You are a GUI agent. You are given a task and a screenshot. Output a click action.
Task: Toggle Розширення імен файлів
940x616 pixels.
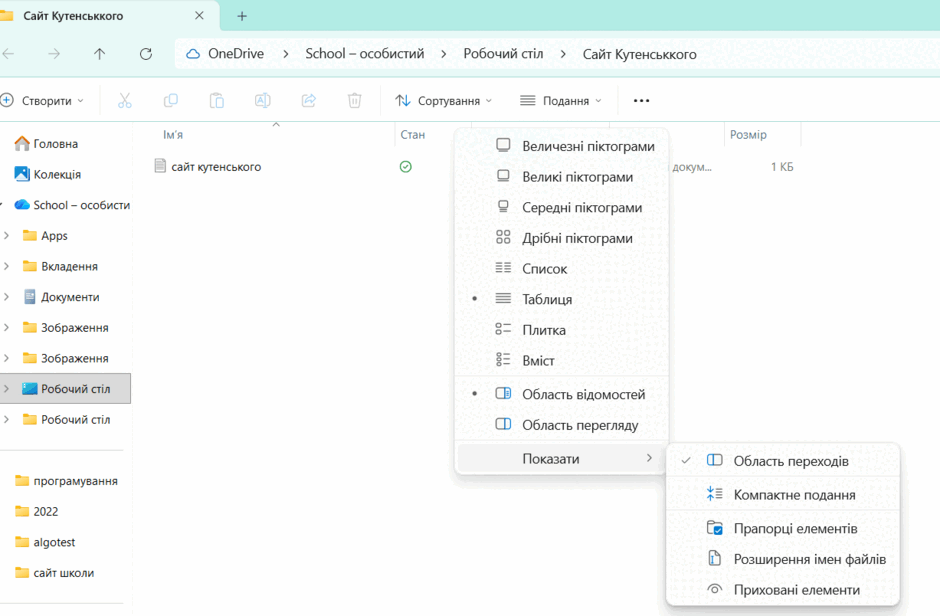(783, 559)
